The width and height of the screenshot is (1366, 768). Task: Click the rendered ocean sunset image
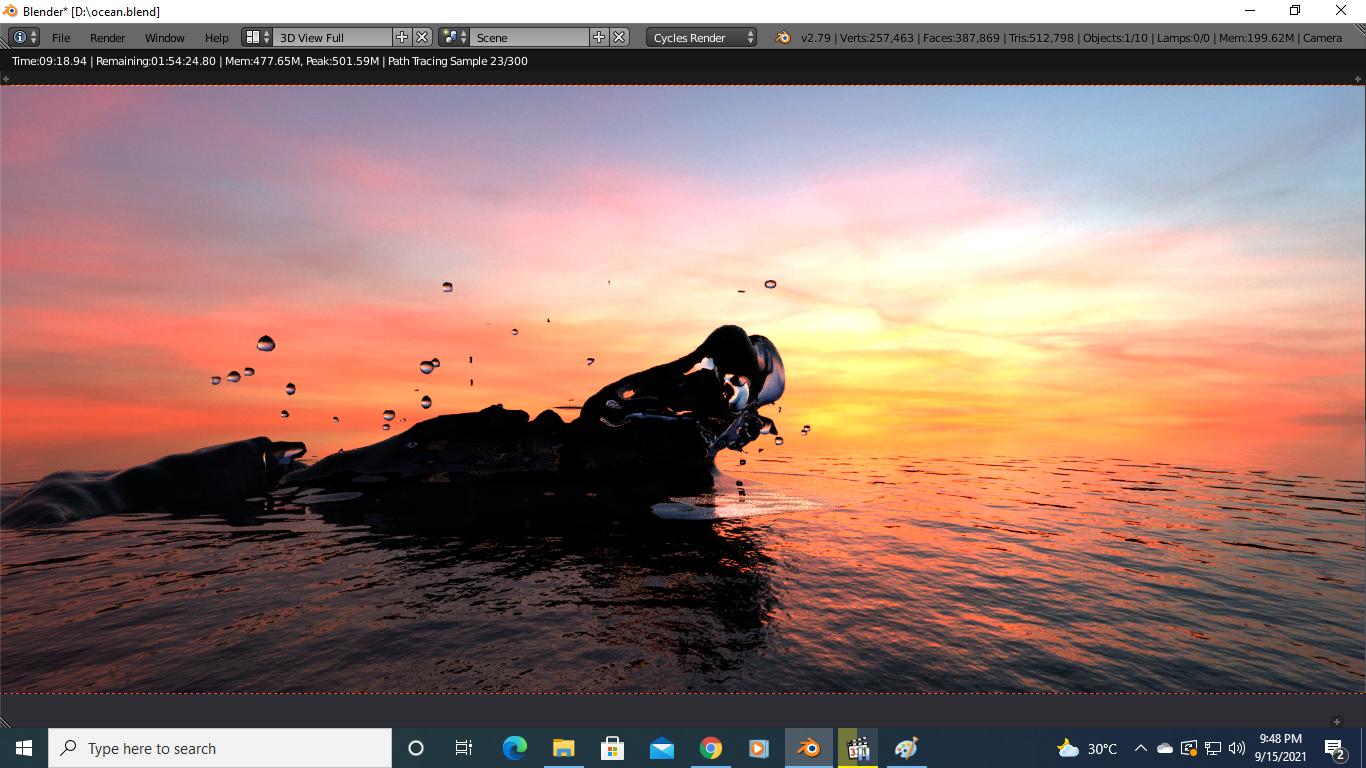pos(683,389)
